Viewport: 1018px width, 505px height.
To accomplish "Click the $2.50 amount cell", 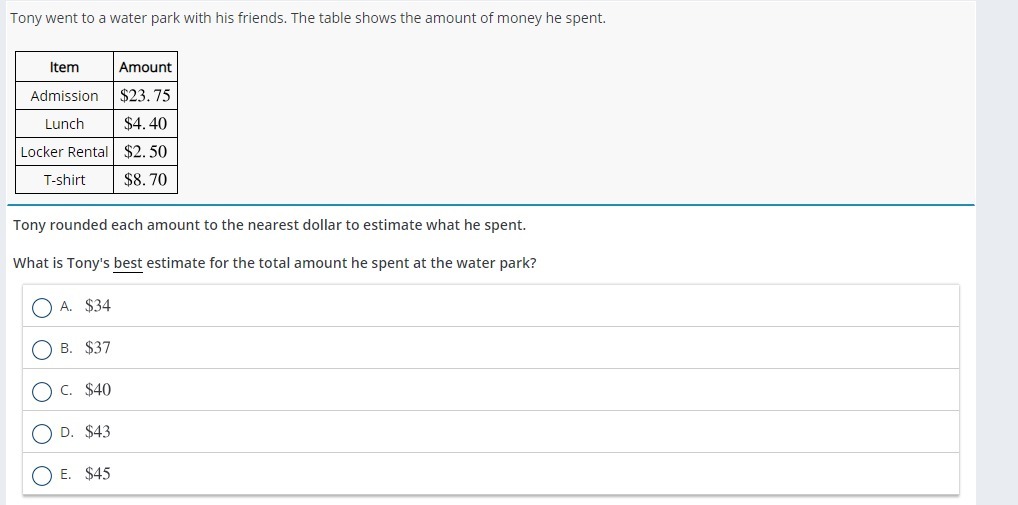I will pyautogui.click(x=145, y=152).
